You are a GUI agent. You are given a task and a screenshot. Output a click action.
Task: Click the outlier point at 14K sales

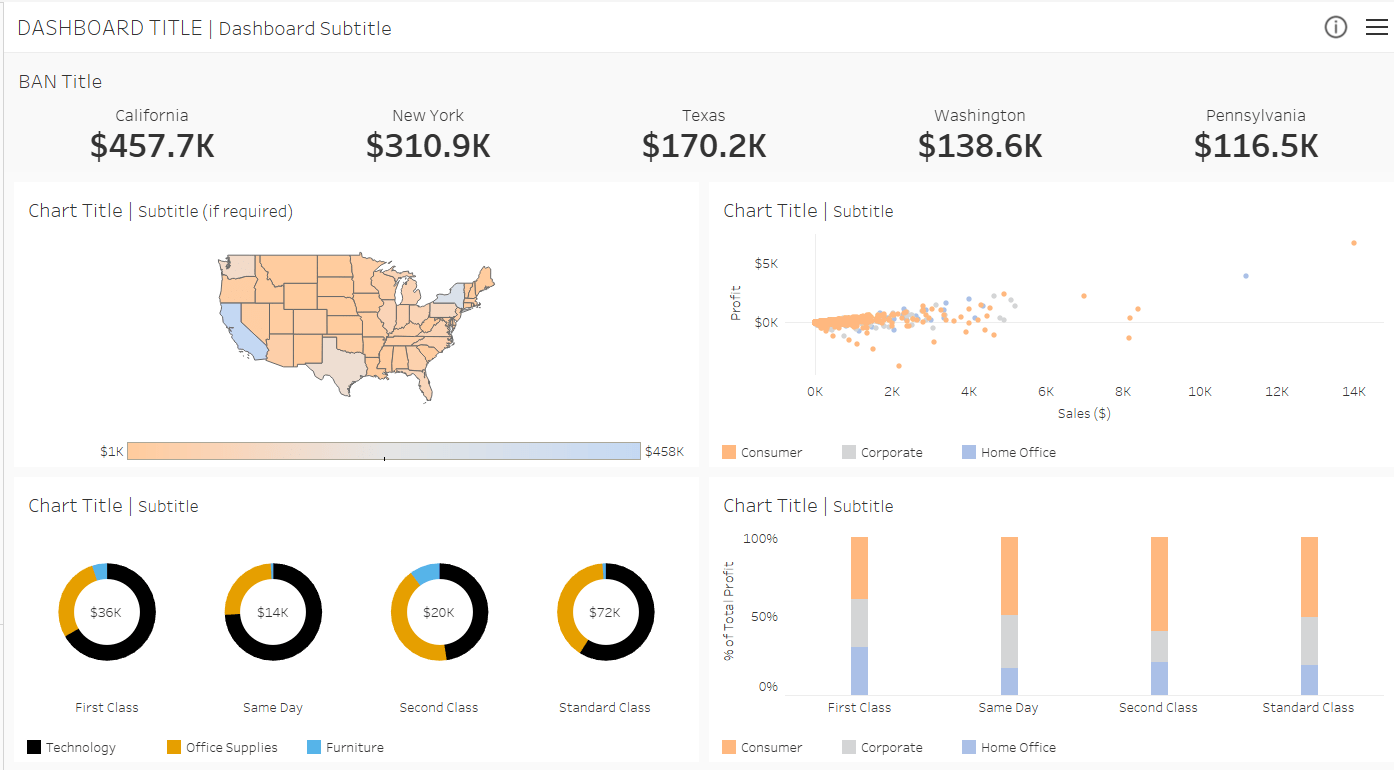(1354, 242)
